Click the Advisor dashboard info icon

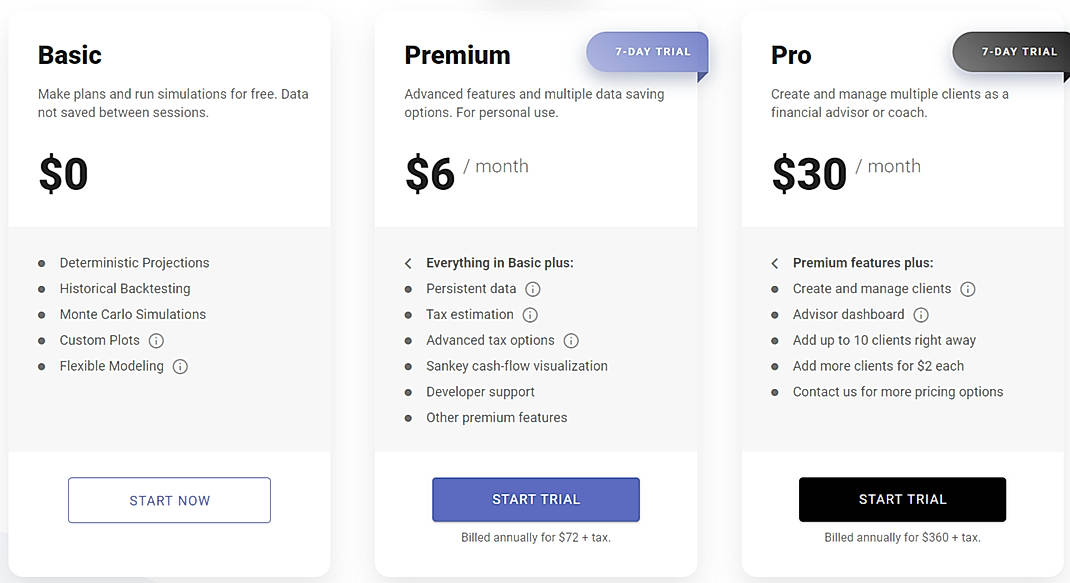[921, 314]
